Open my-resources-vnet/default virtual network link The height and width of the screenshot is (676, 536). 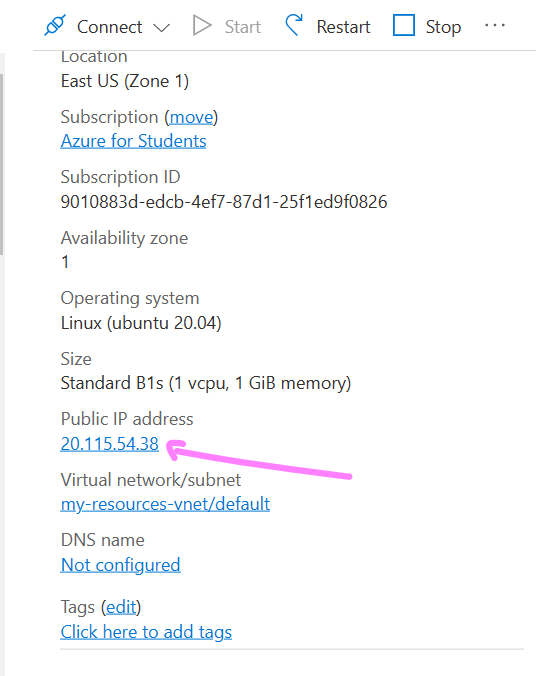tap(165, 504)
